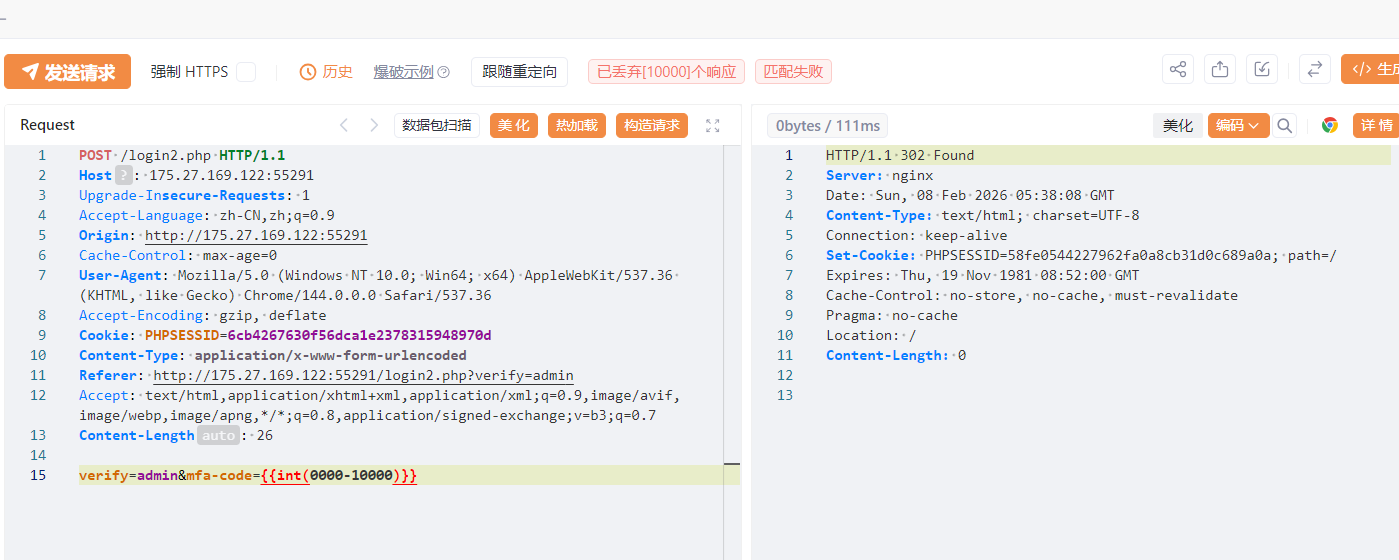The width and height of the screenshot is (1399, 560).
Task: Click the import icon beside export
Action: (x=1262, y=70)
